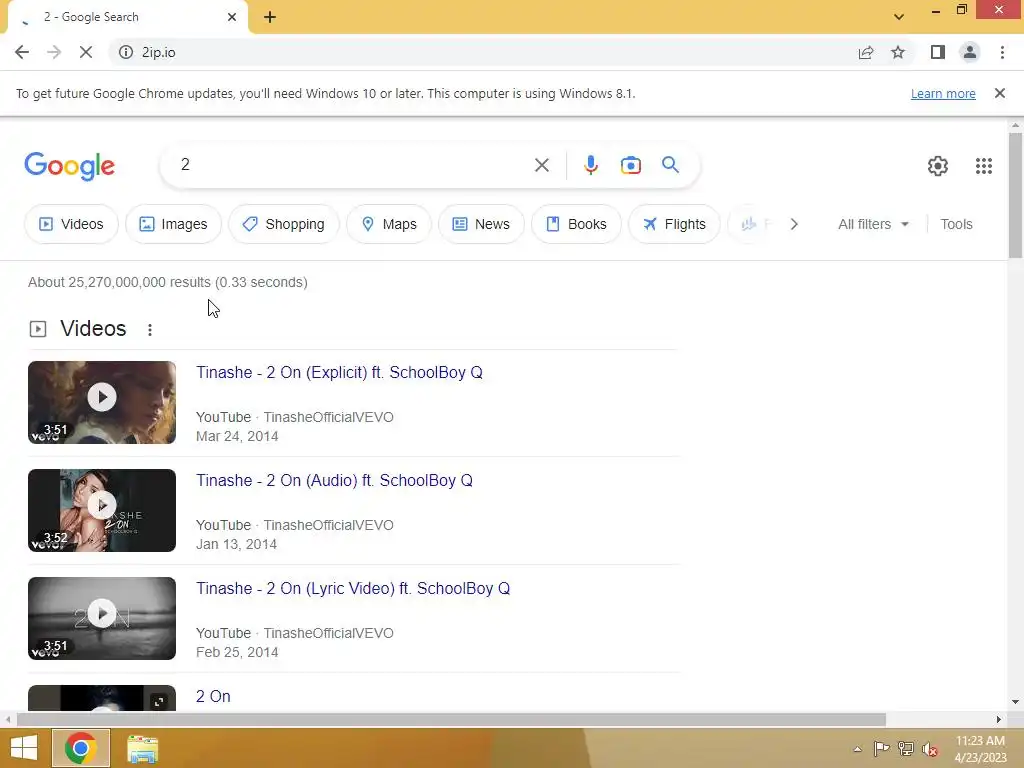Play the 2 On (Lyric Video) thumbnail
This screenshot has width=1024, height=768.
click(102, 618)
